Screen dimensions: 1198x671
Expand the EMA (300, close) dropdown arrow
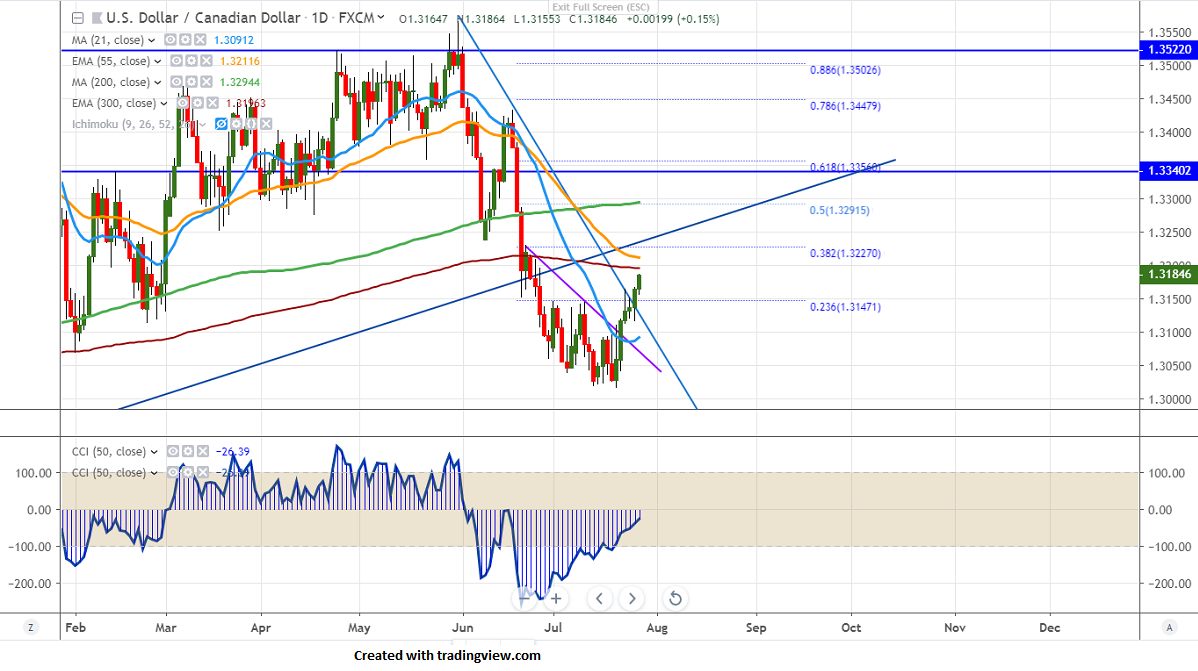(x=164, y=104)
